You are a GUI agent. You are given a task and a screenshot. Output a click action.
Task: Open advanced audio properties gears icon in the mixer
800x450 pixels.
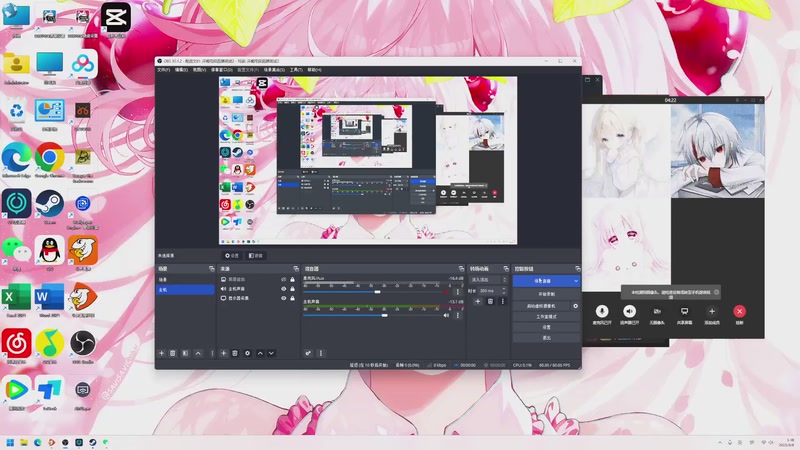click(308, 353)
